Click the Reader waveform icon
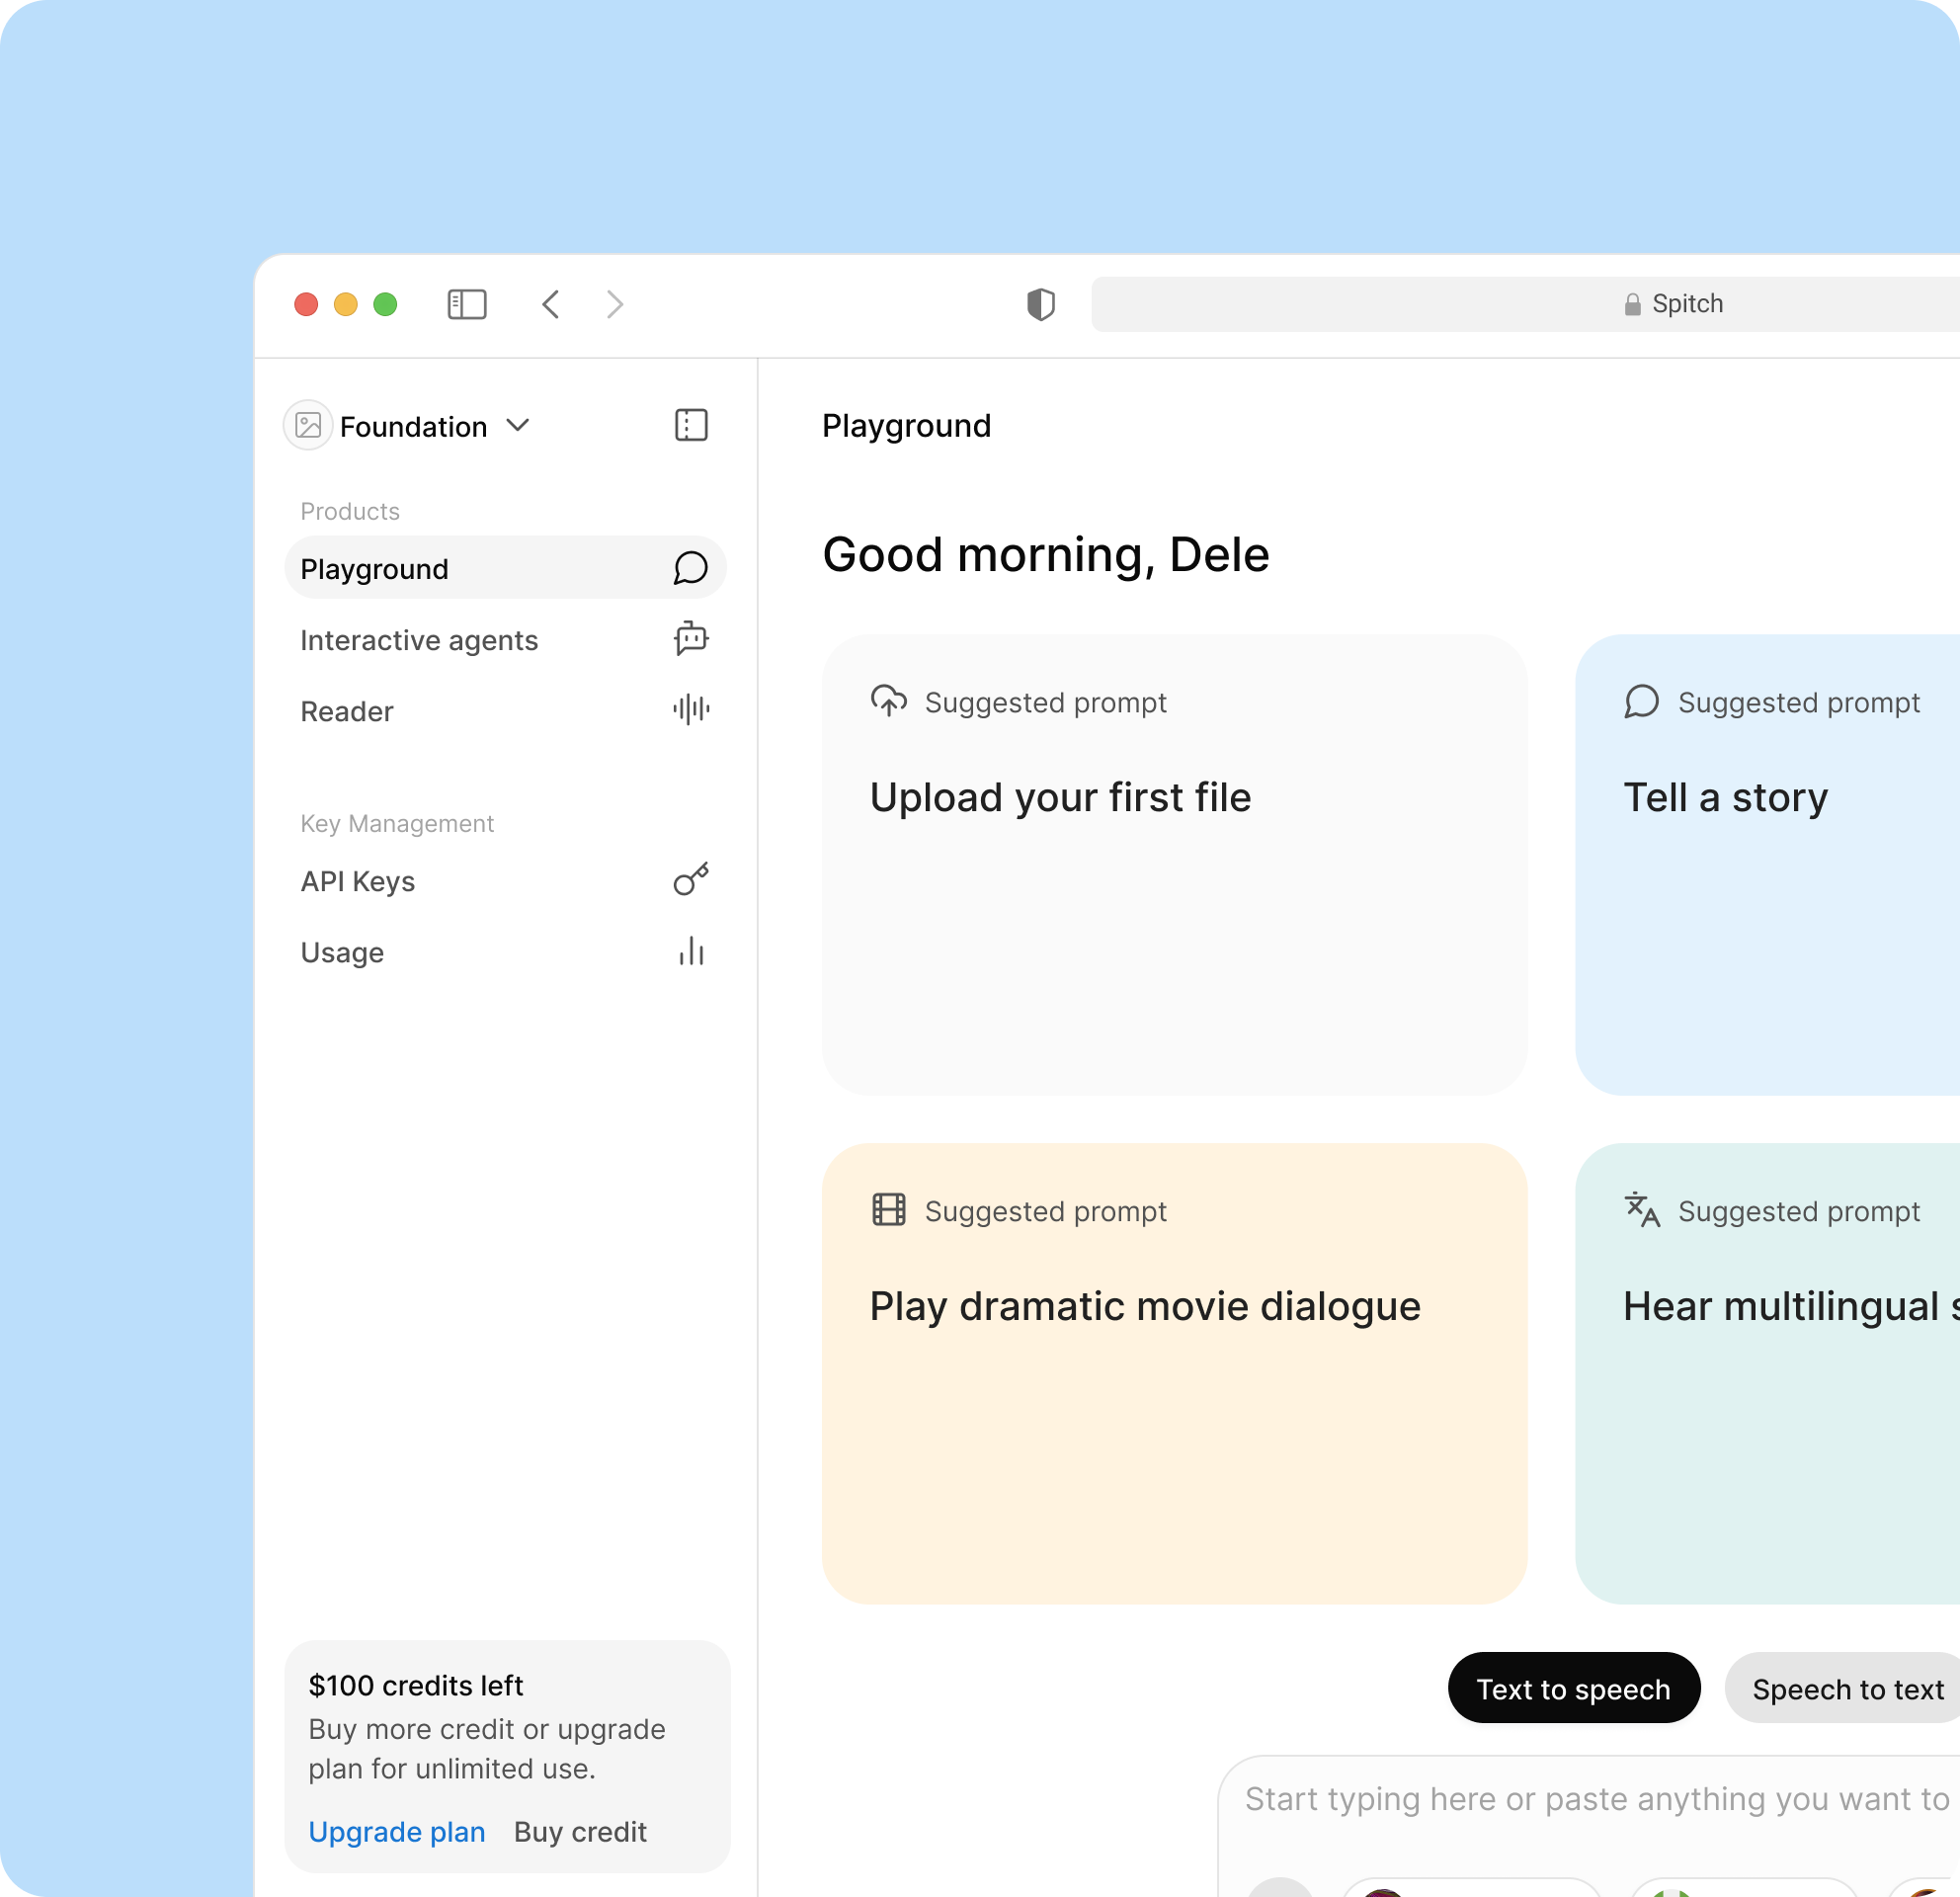The height and width of the screenshot is (1897, 1960). [x=690, y=710]
